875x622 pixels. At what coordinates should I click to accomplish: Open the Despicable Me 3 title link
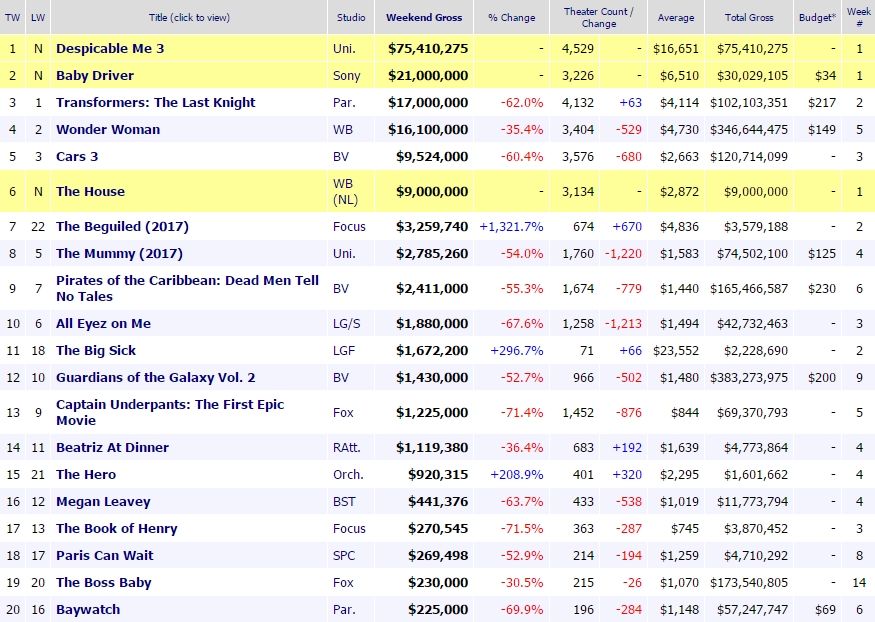[110, 49]
